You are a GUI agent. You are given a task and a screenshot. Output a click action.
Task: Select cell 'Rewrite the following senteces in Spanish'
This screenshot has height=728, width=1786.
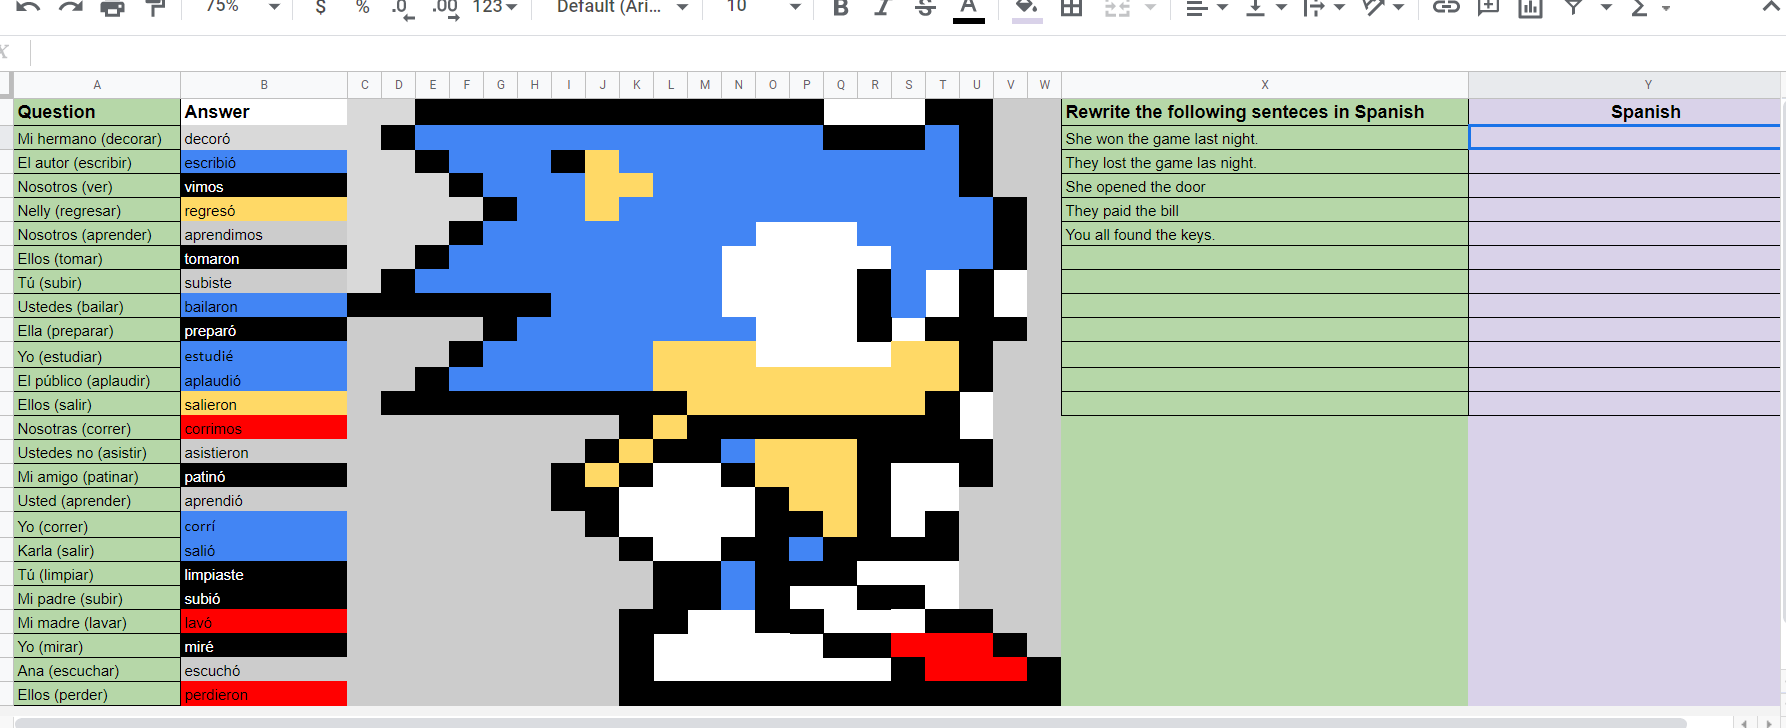(x=1265, y=112)
